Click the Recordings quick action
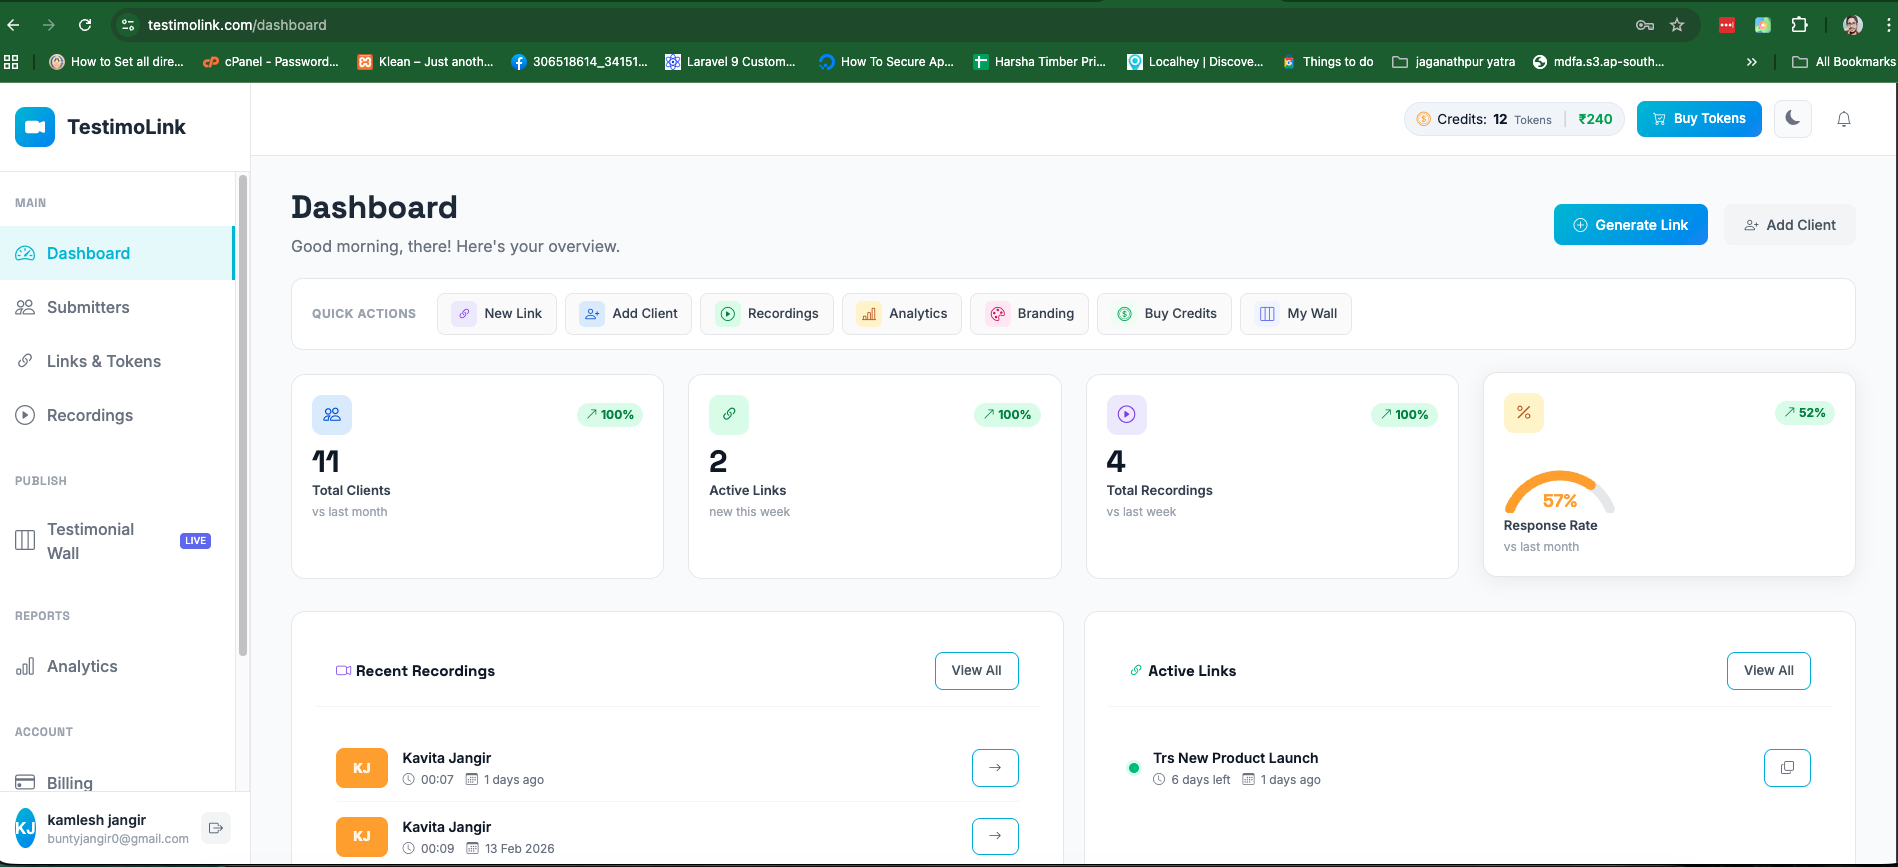 (x=767, y=314)
